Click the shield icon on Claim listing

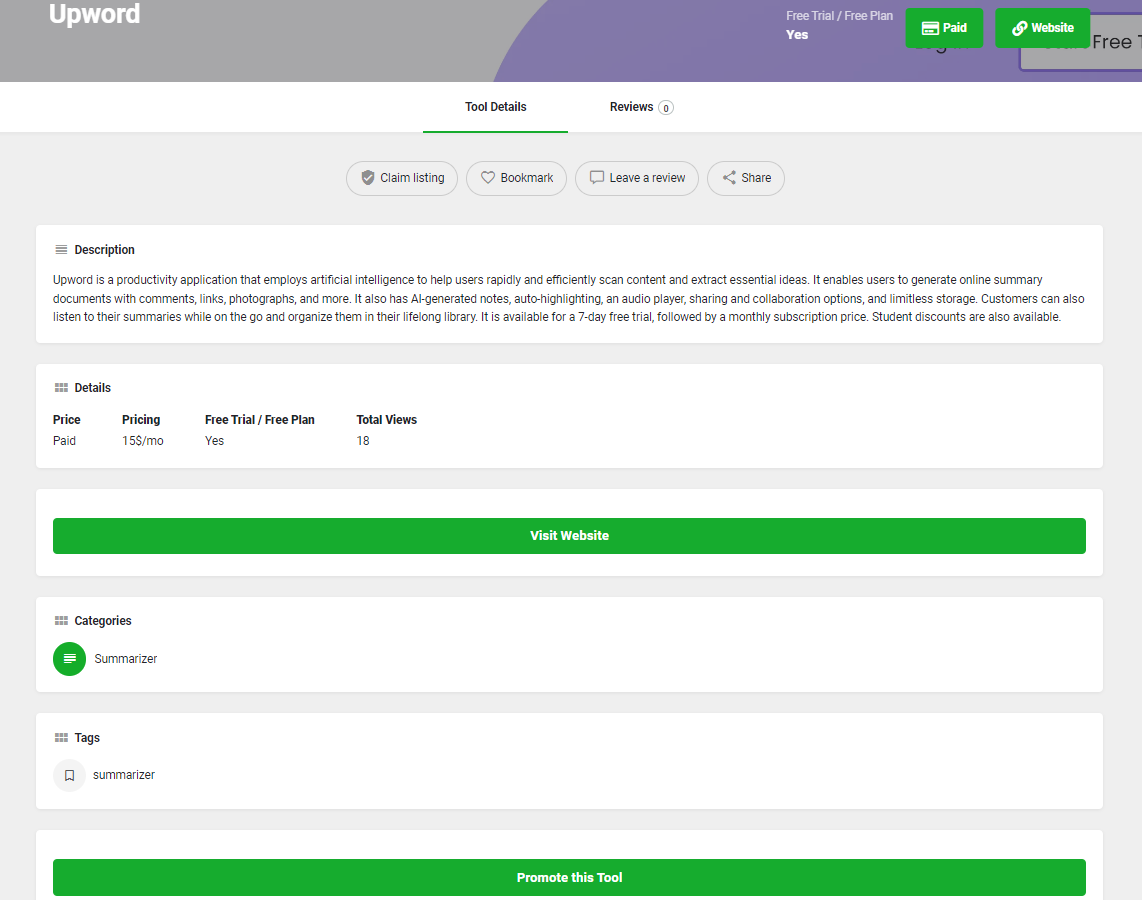[368, 178]
